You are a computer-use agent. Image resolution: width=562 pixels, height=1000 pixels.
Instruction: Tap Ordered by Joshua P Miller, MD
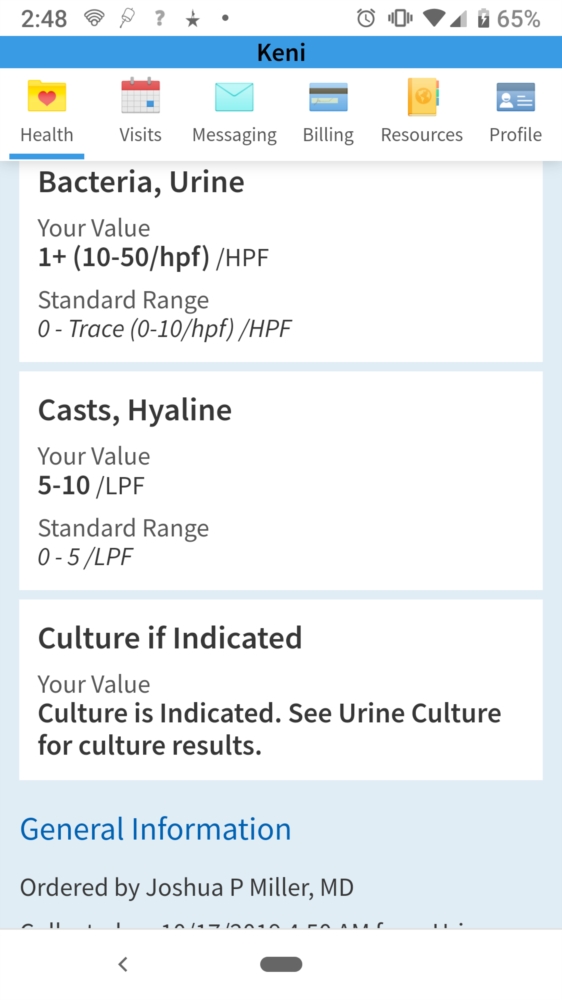(187, 887)
